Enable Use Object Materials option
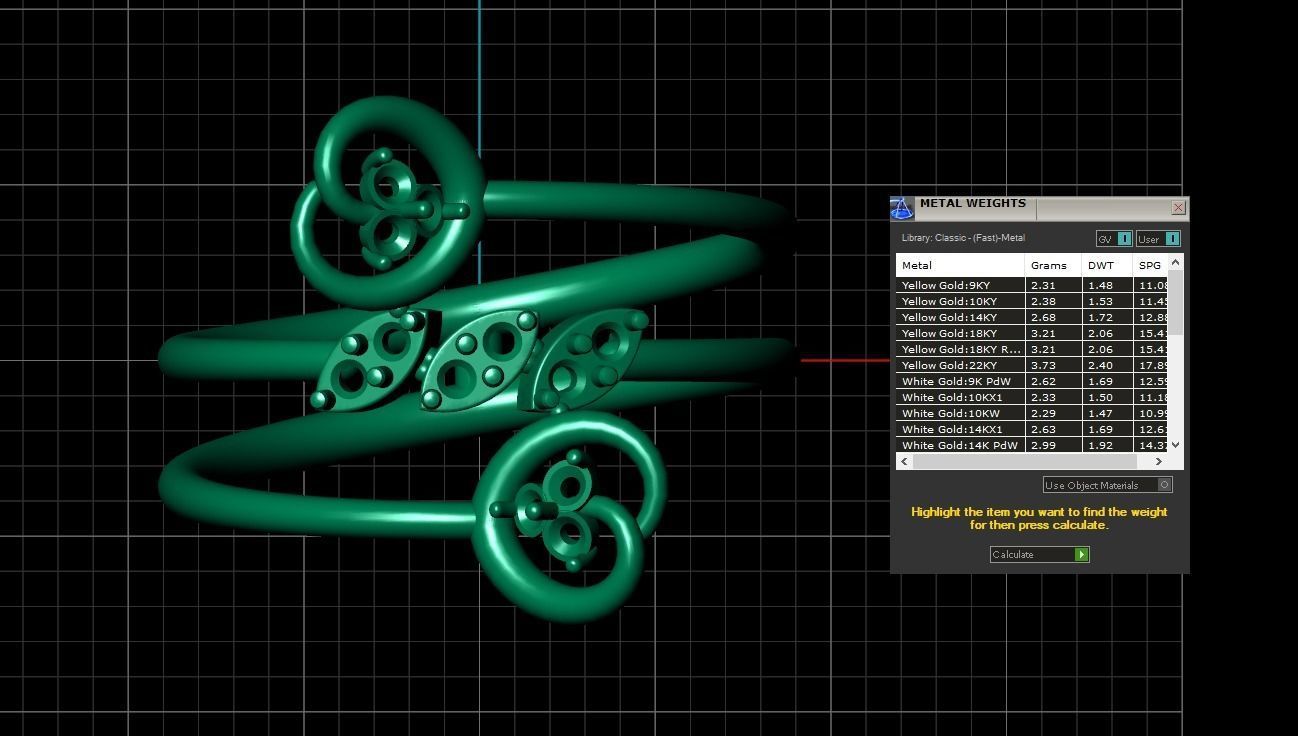 [1107, 485]
